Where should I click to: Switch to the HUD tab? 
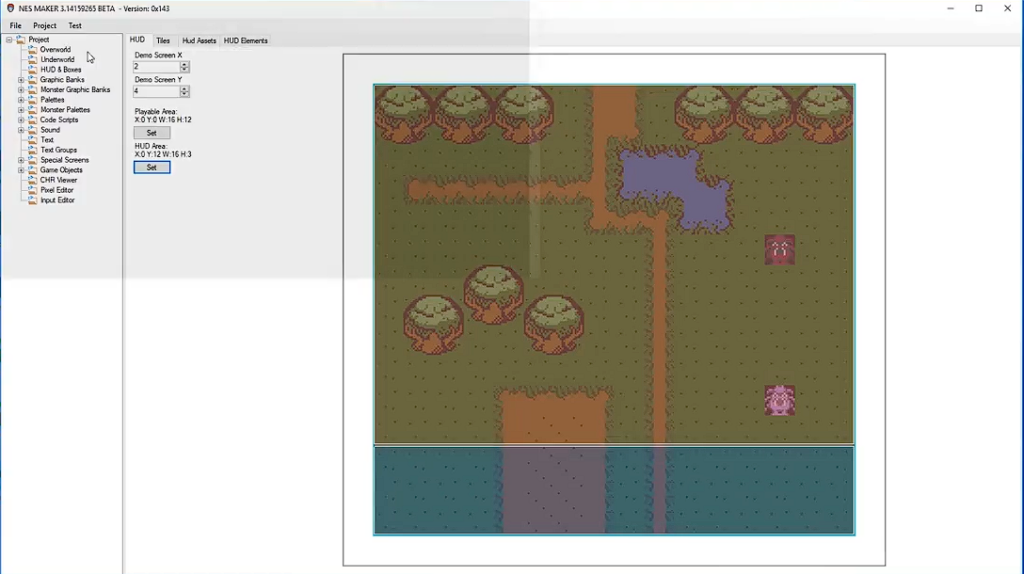pos(137,40)
